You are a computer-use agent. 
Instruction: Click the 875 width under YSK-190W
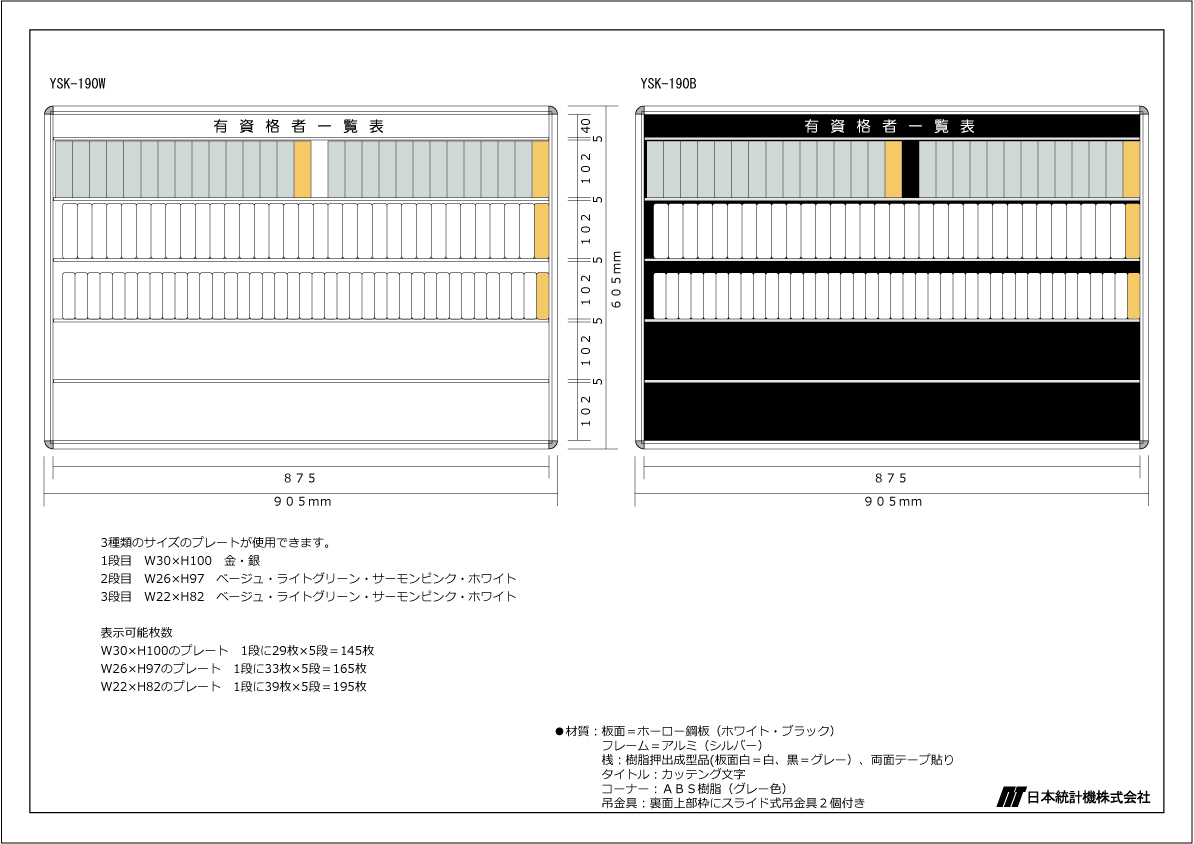300,478
